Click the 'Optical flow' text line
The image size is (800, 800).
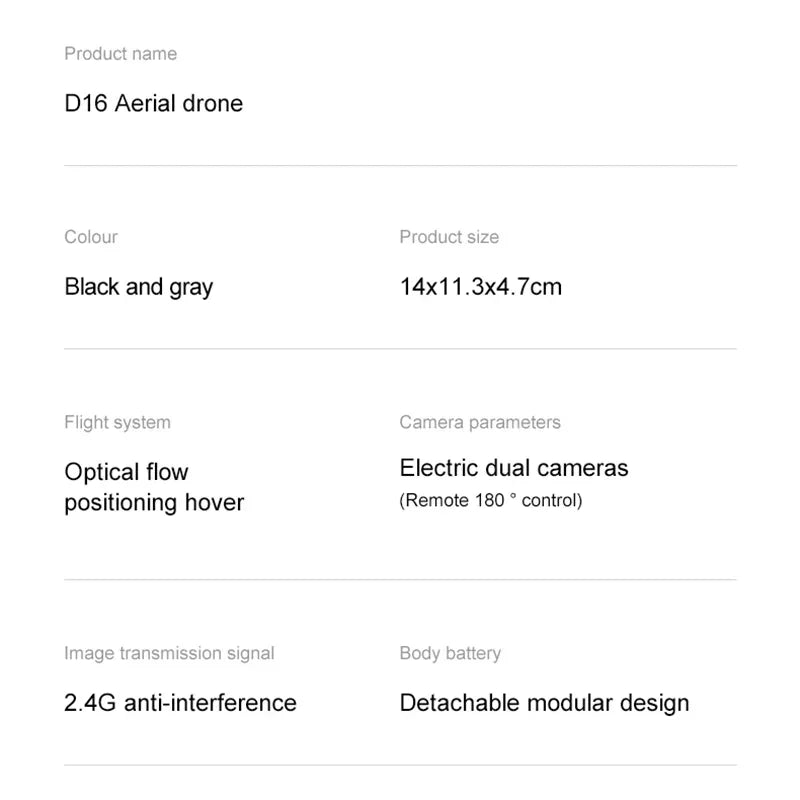[126, 472]
